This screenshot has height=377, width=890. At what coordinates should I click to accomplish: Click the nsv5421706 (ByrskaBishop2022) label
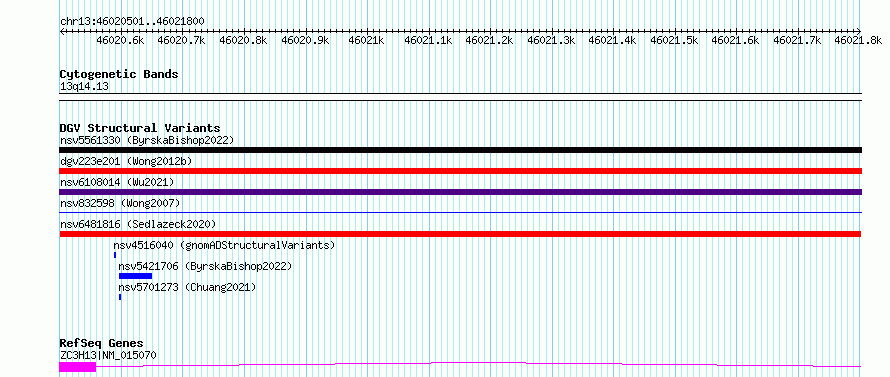(x=205, y=266)
